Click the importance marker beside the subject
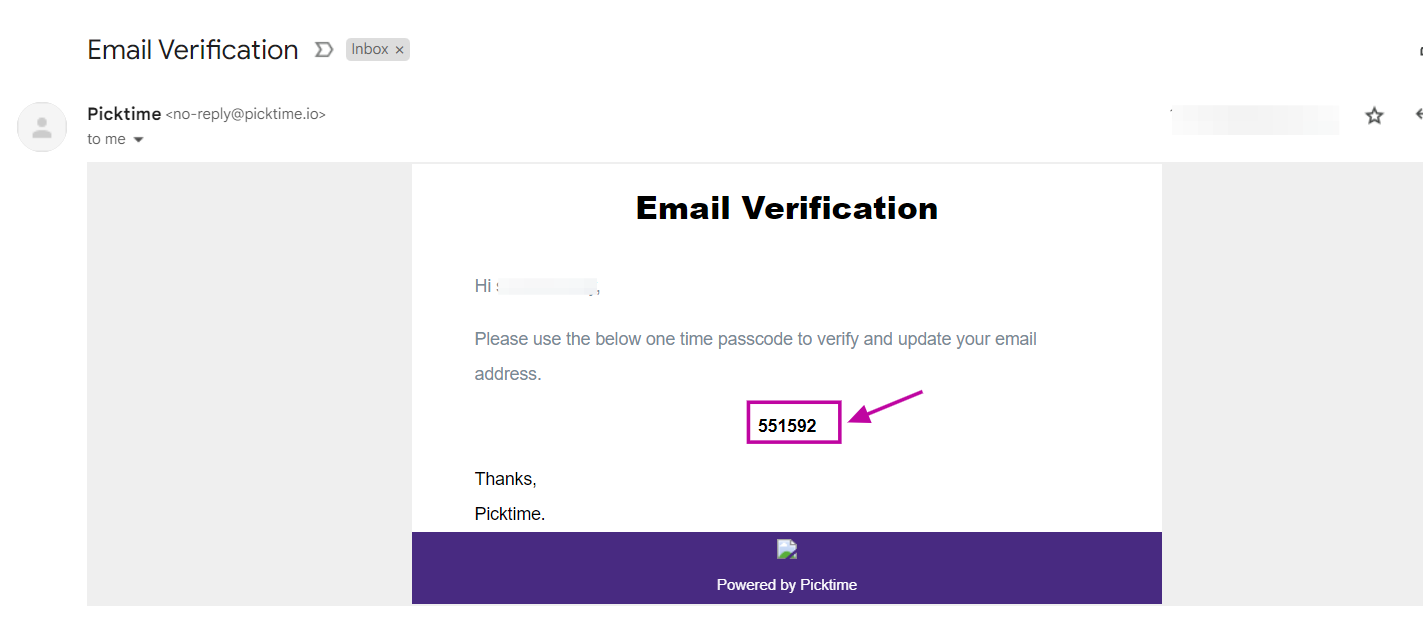The width and height of the screenshot is (1423, 621). [324, 49]
